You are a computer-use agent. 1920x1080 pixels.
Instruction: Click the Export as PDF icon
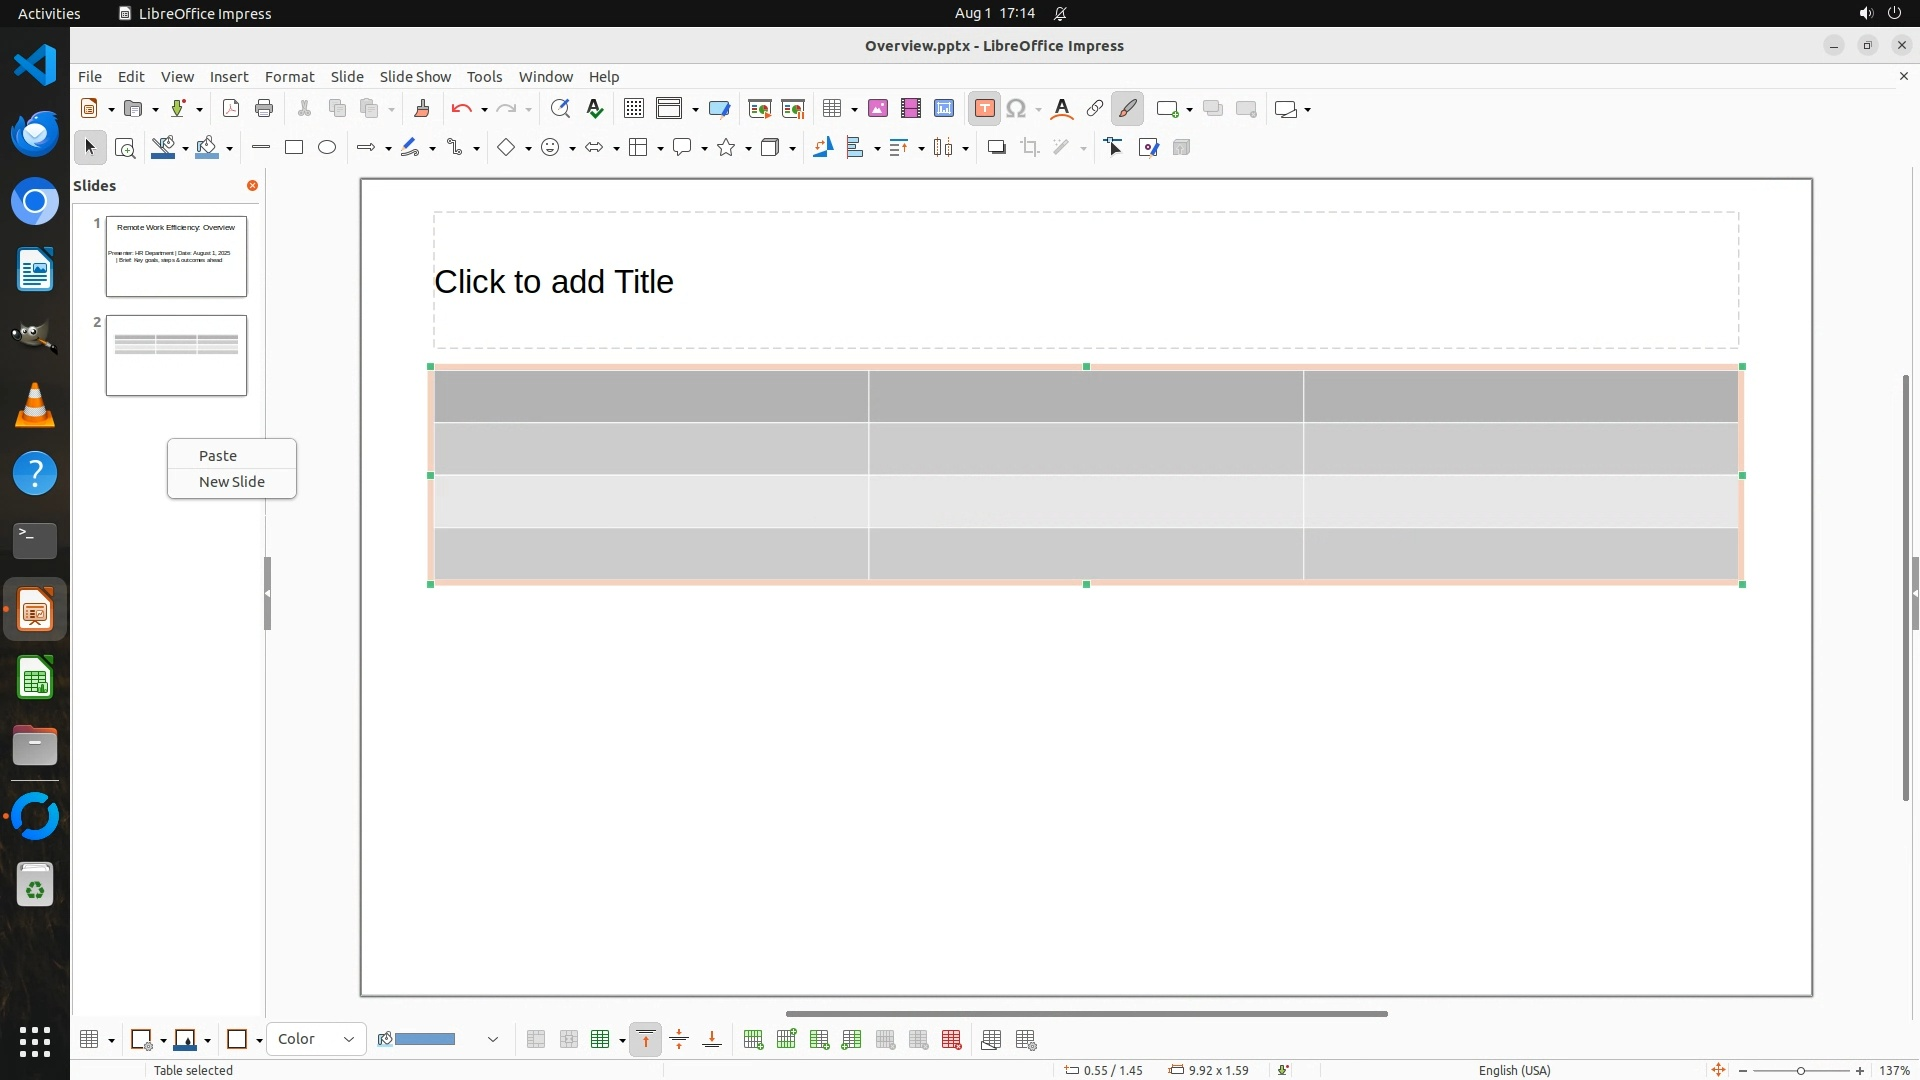pyautogui.click(x=231, y=109)
